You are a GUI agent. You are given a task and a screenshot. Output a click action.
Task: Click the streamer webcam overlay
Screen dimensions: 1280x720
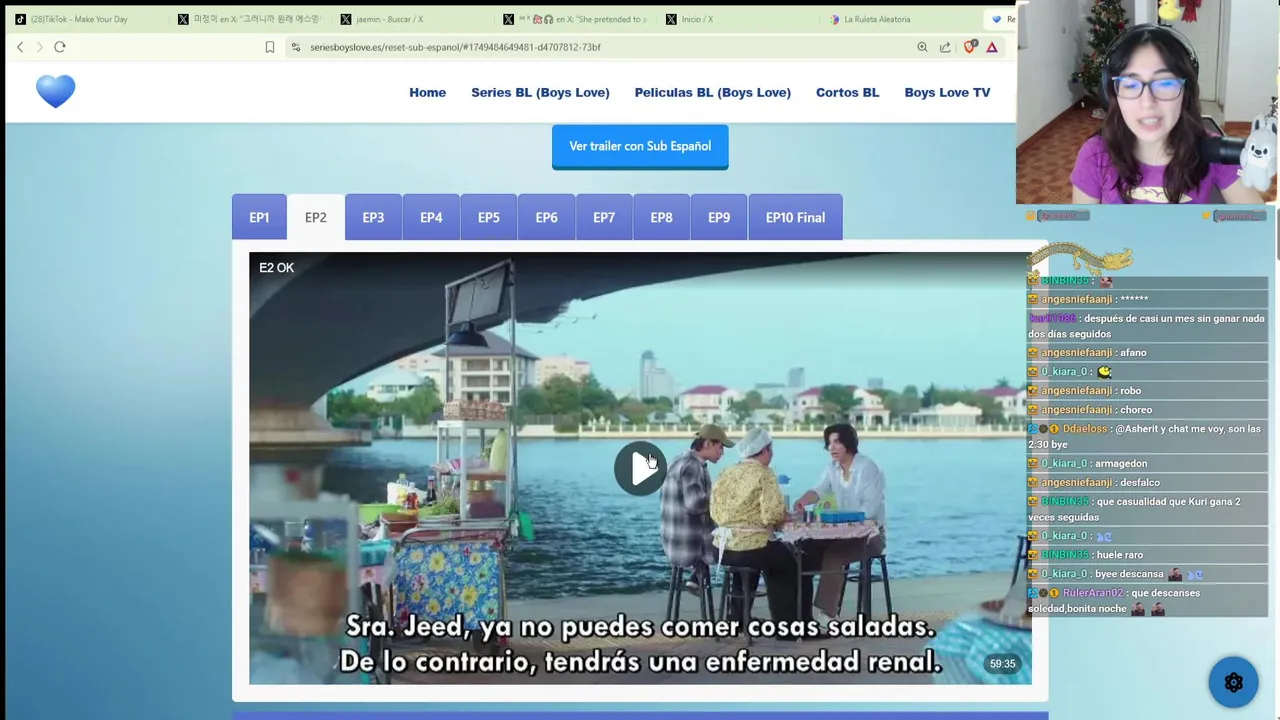coord(1146,102)
